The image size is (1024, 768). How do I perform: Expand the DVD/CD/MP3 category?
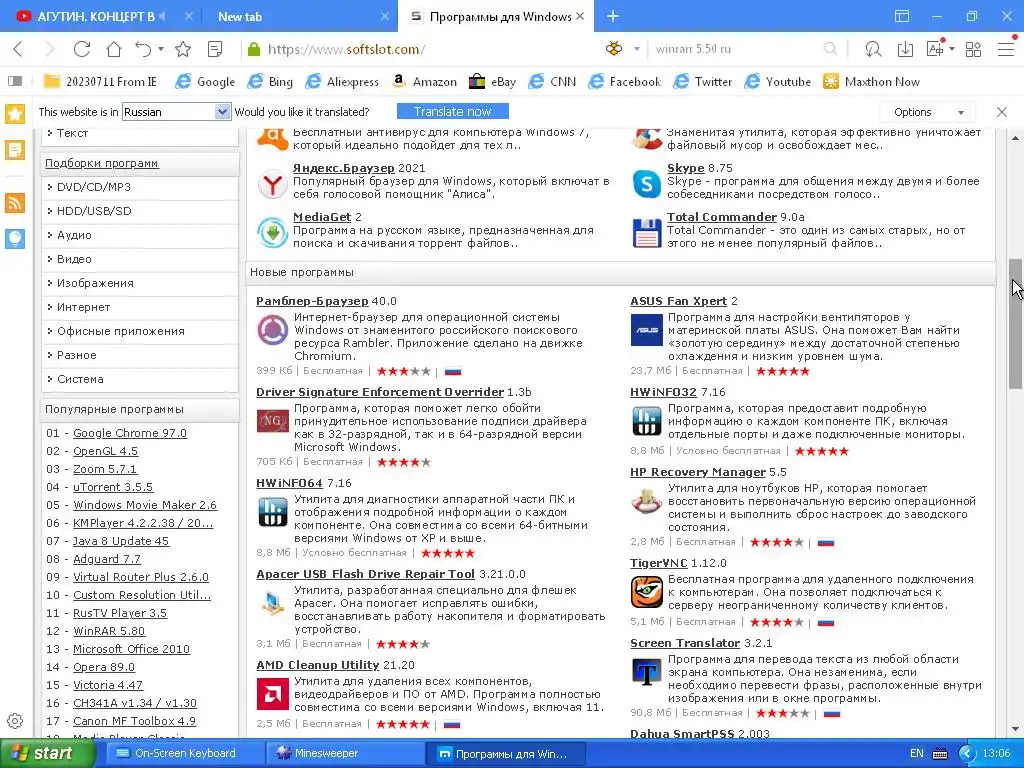93,187
